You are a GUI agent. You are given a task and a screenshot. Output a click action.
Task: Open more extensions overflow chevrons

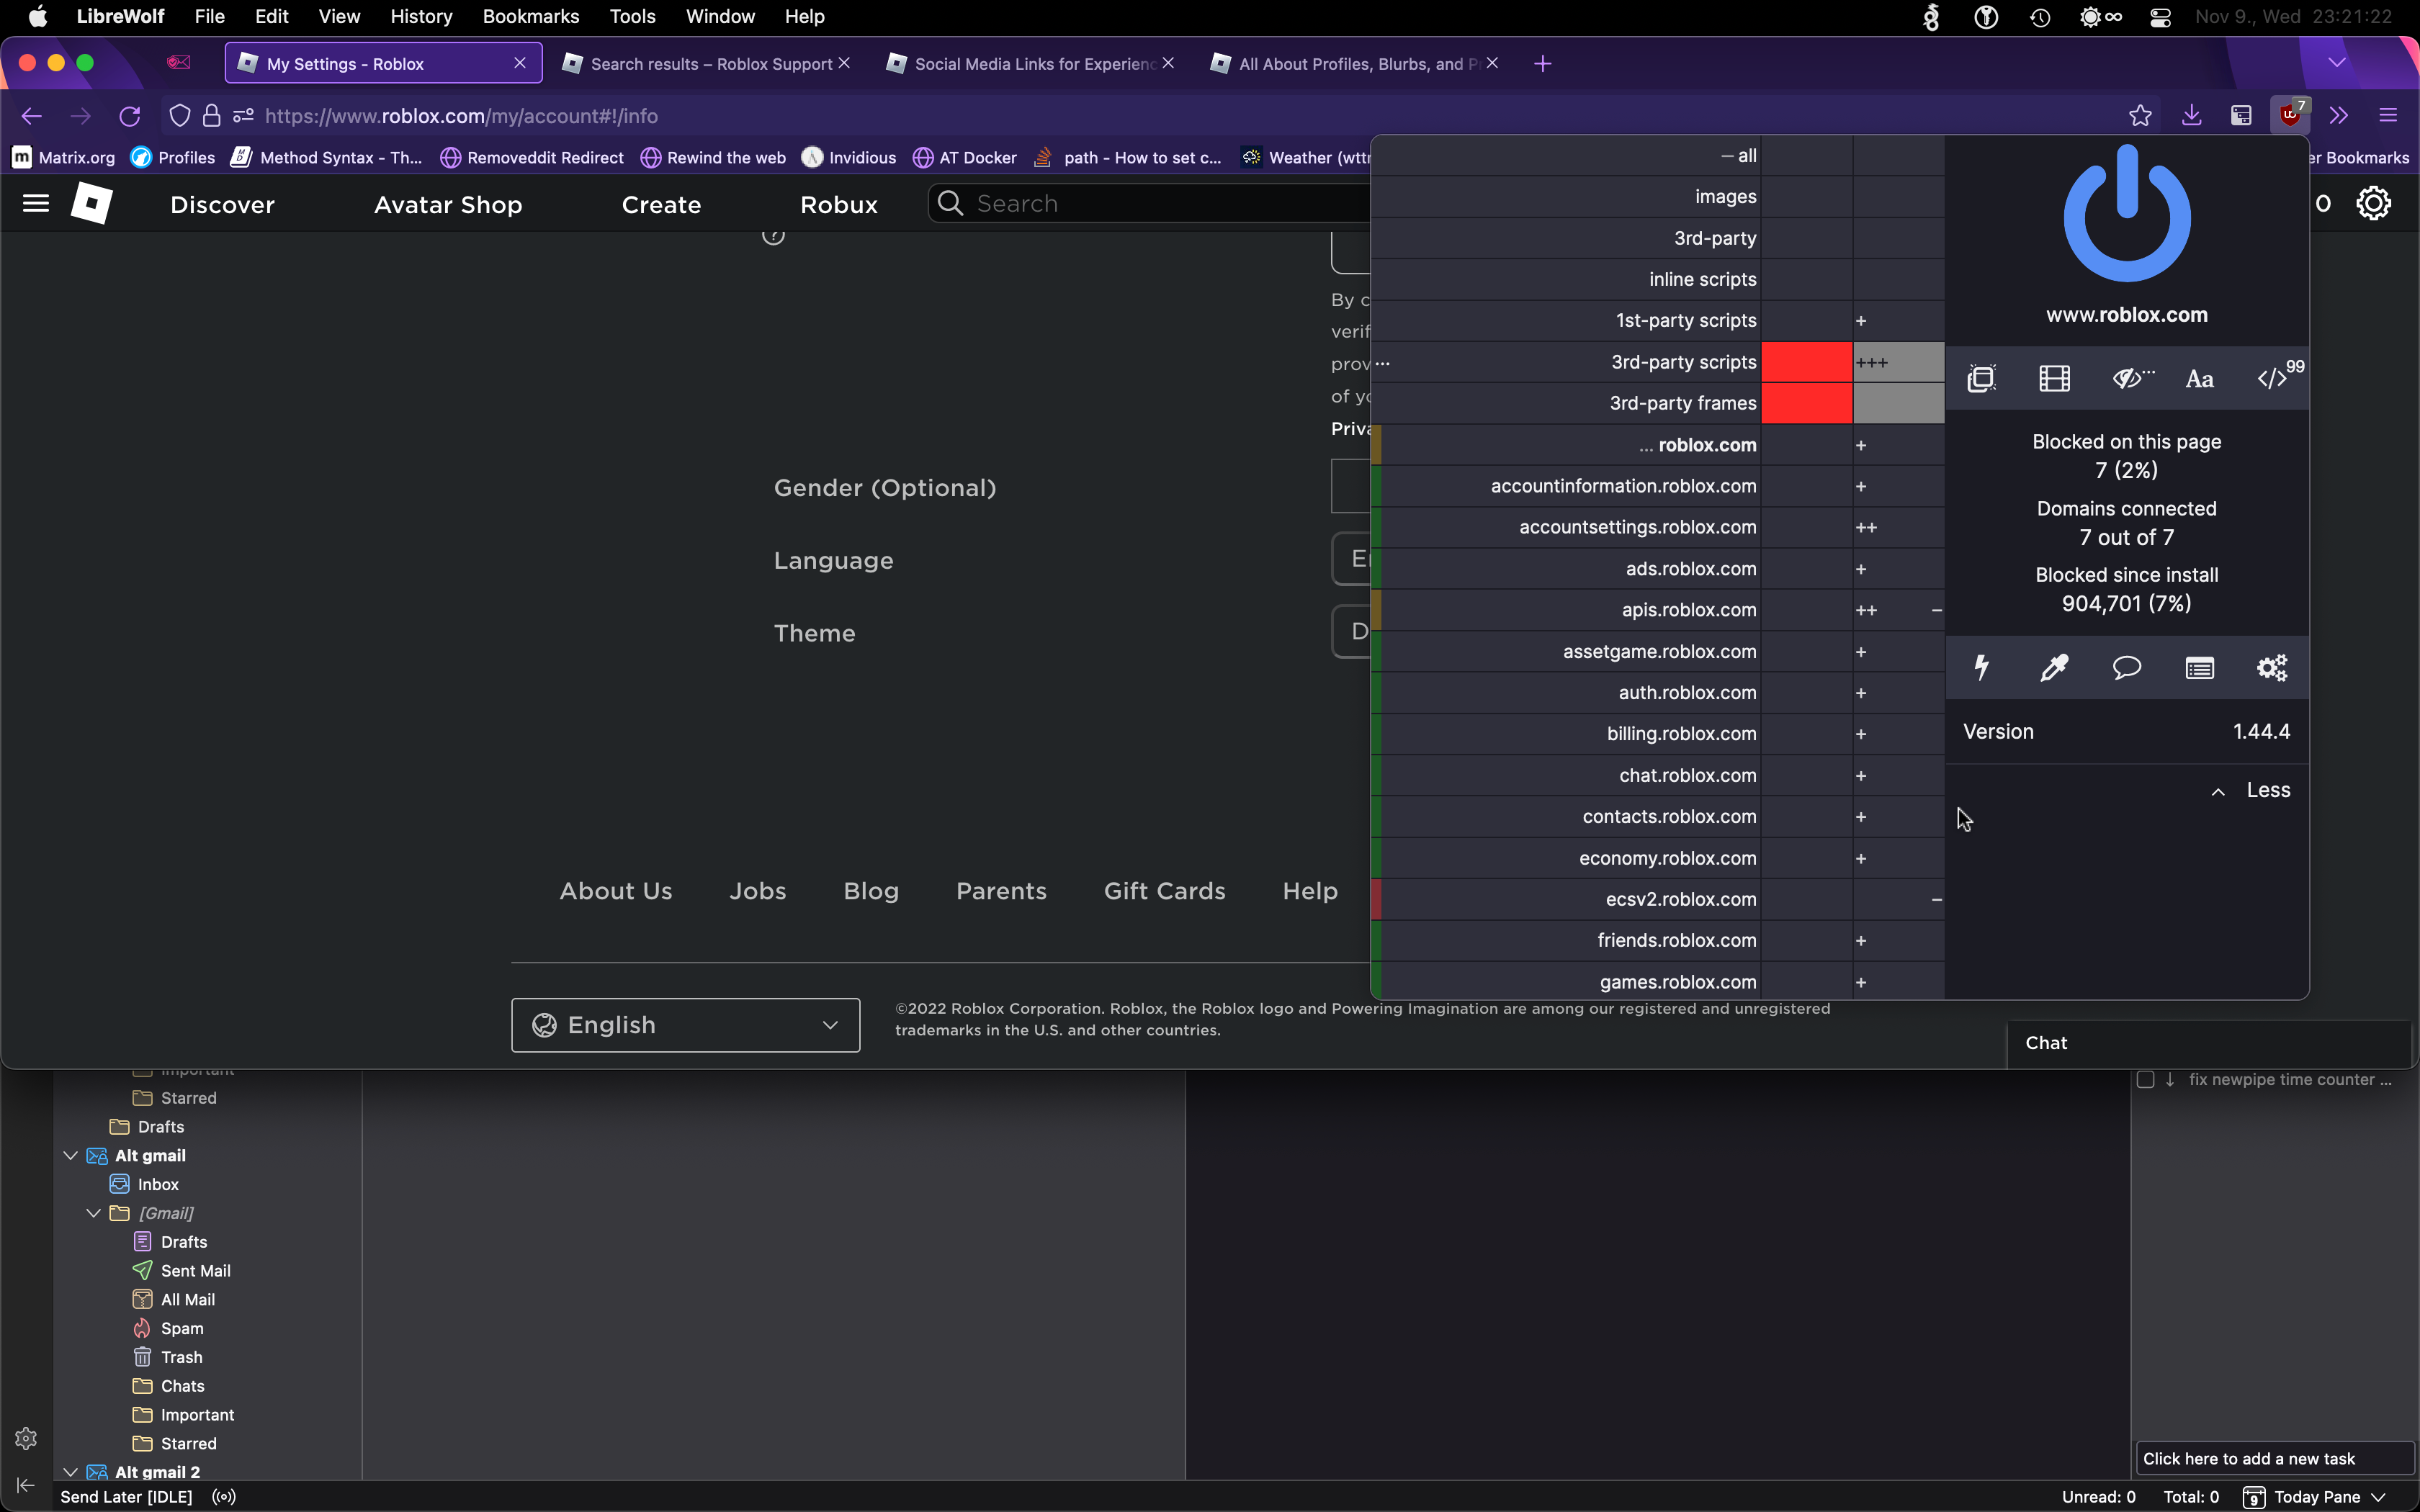tap(2338, 116)
